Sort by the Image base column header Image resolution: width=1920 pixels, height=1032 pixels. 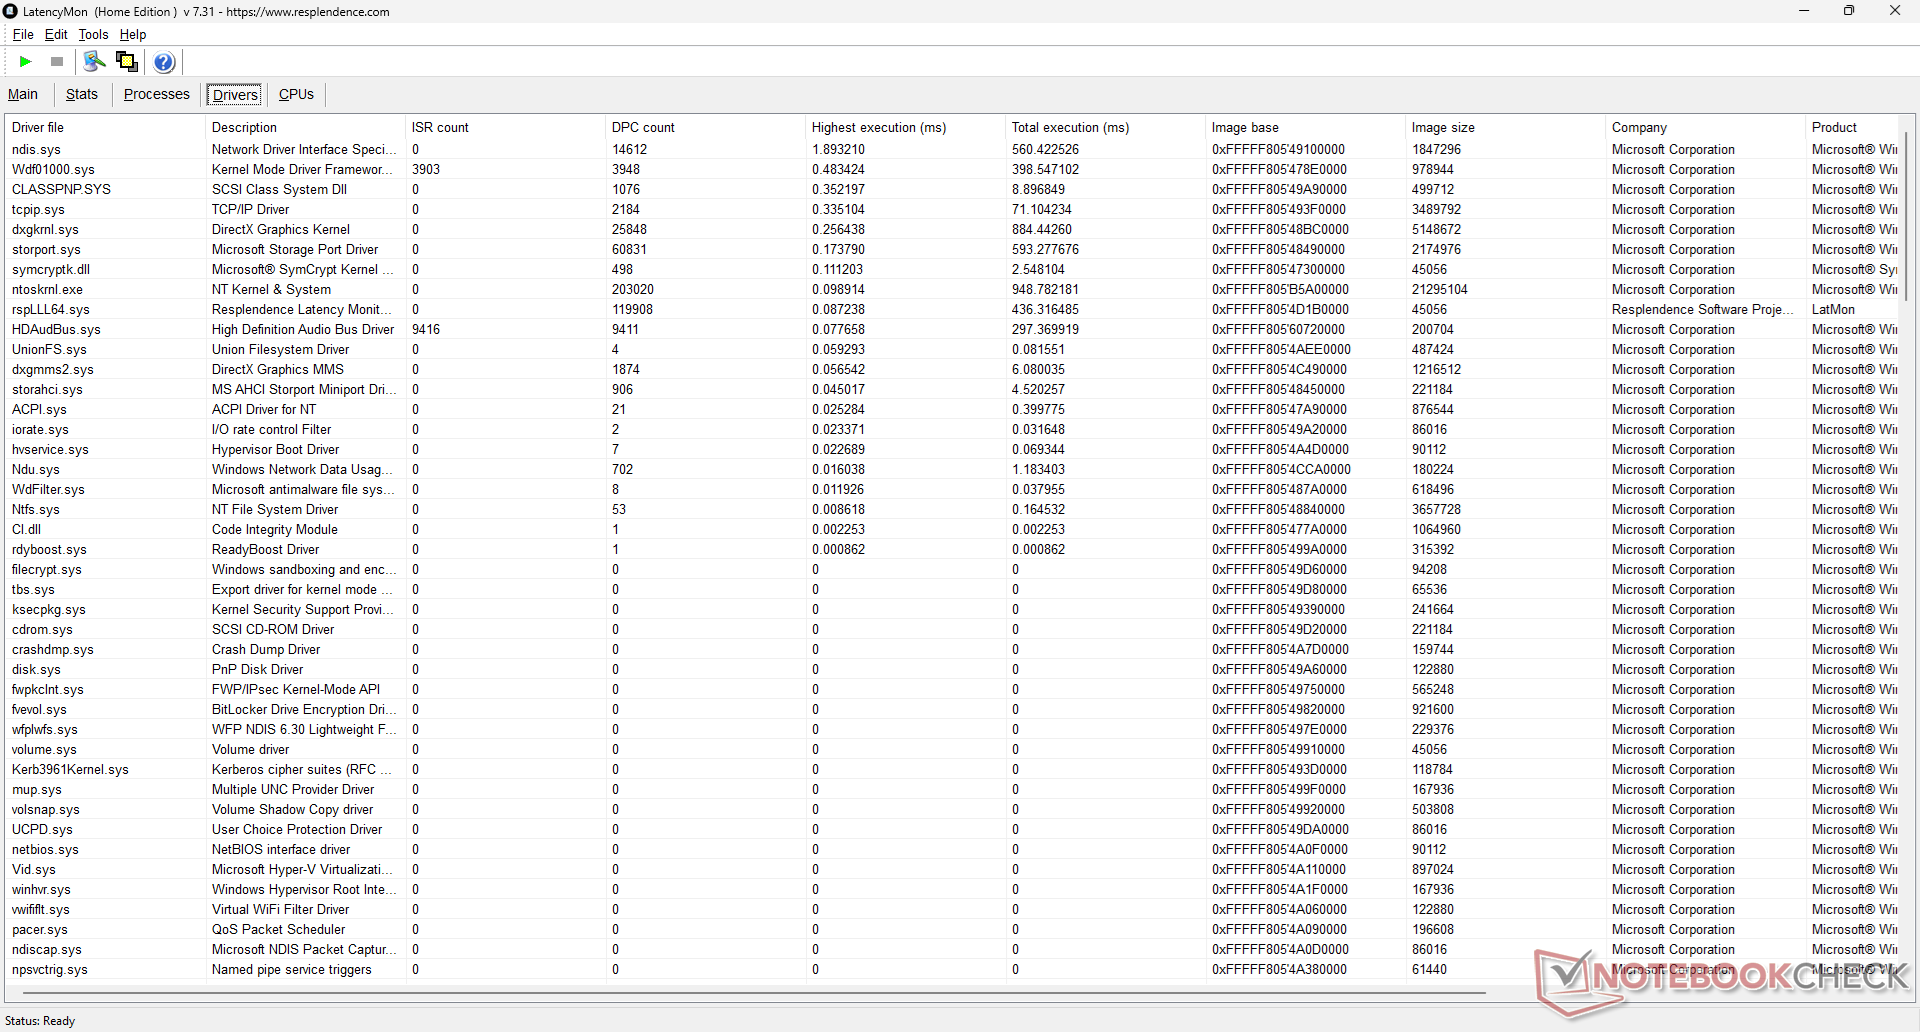coord(1306,127)
